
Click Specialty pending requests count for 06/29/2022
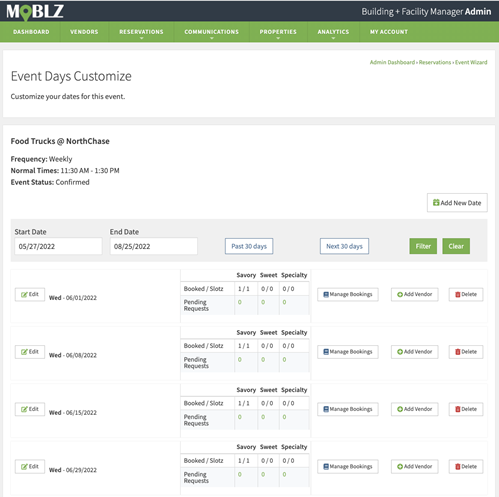click(x=284, y=474)
